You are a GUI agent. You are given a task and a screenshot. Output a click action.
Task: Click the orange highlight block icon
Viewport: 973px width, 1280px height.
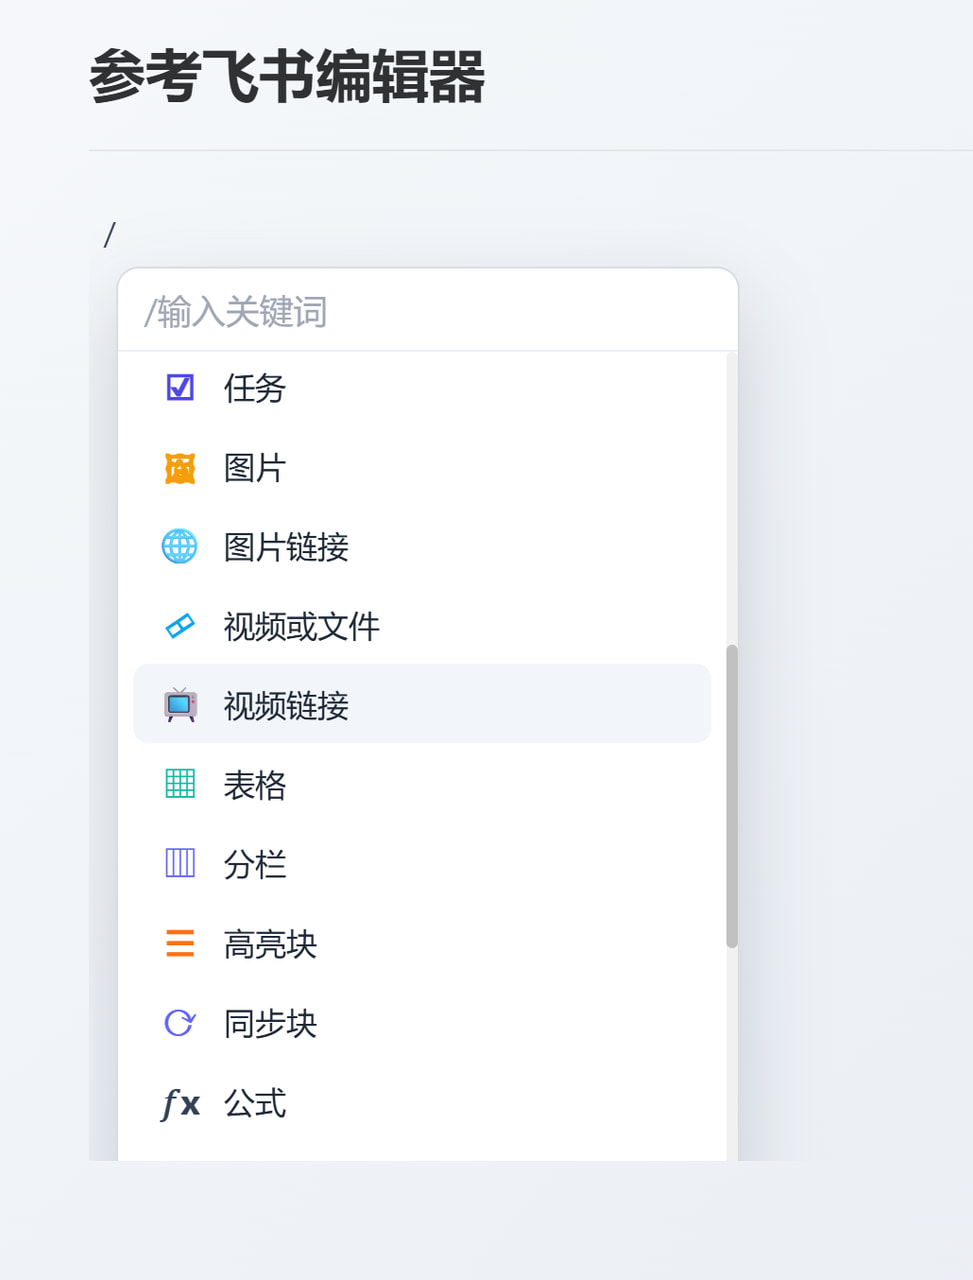tap(180, 943)
